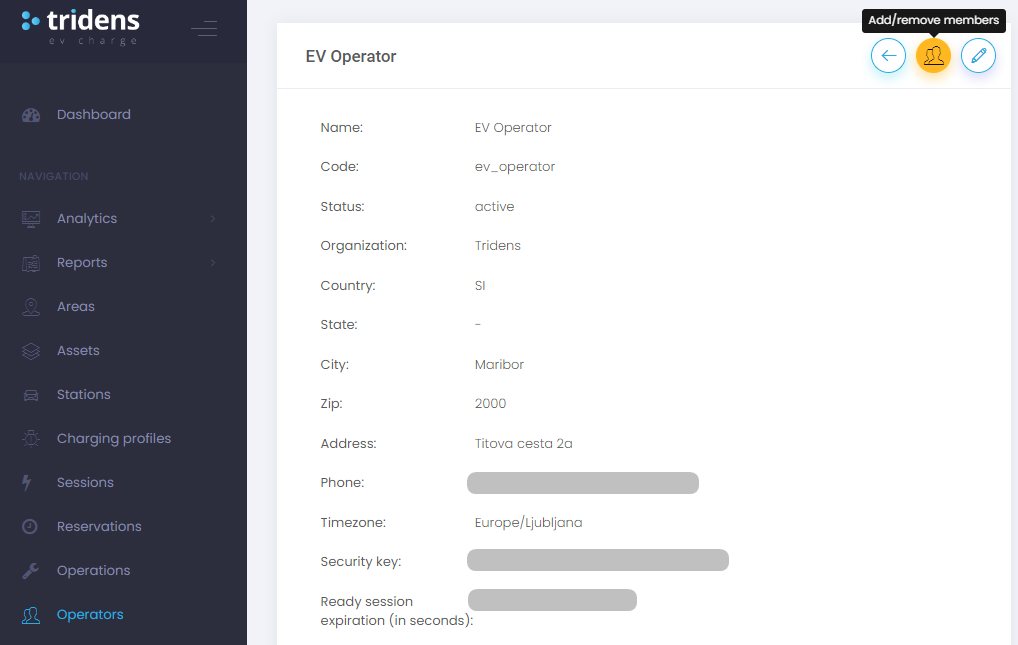The height and width of the screenshot is (645, 1018).
Task: Click the highlighted Add/remove members button
Action: click(x=933, y=55)
